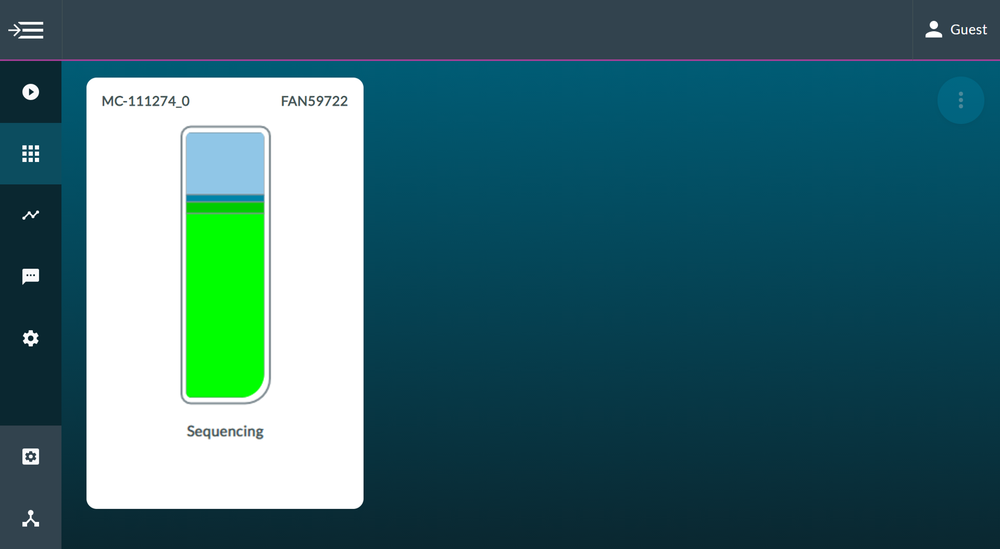Open the Start sequencing play icon
This screenshot has height=549, width=1000.
pyautogui.click(x=31, y=92)
